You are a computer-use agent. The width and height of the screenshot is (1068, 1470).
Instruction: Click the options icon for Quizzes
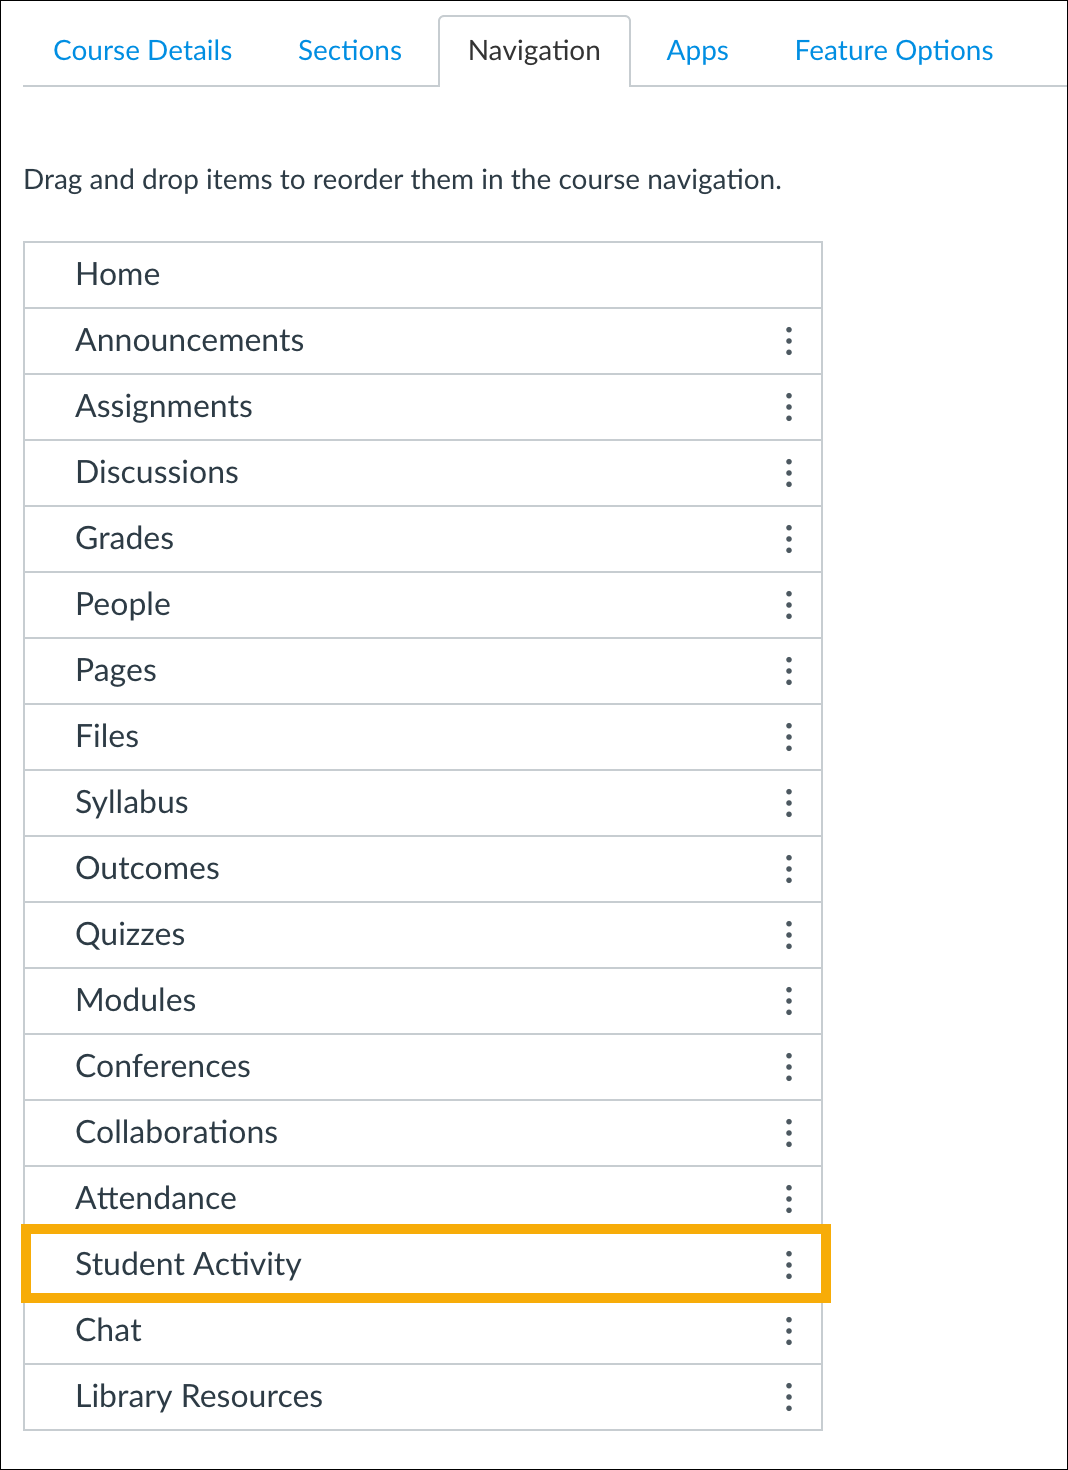(789, 935)
